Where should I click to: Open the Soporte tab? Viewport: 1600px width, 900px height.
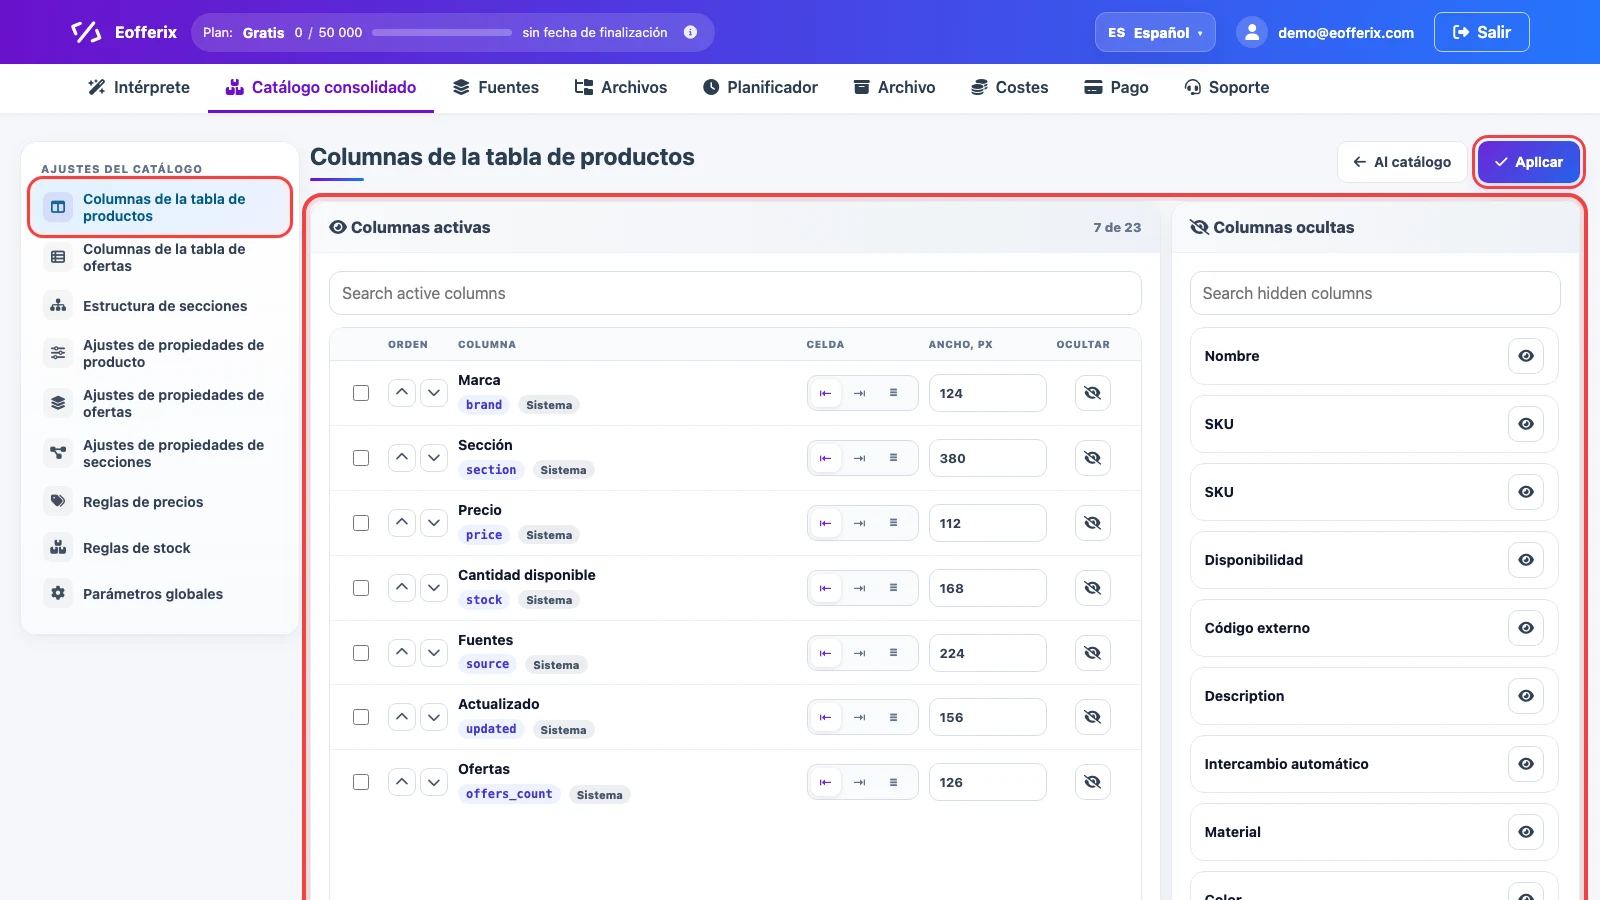[x=1227, y=87]
